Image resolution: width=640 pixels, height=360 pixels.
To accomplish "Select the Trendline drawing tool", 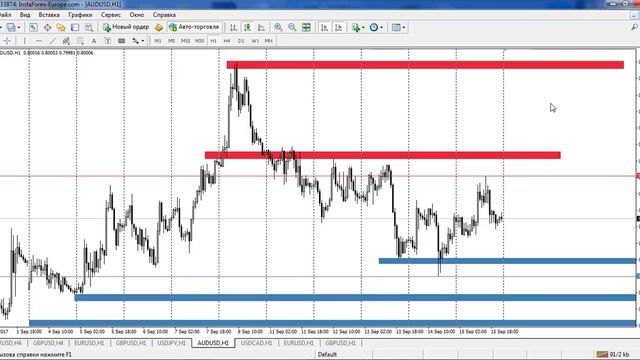I will 52,41.
